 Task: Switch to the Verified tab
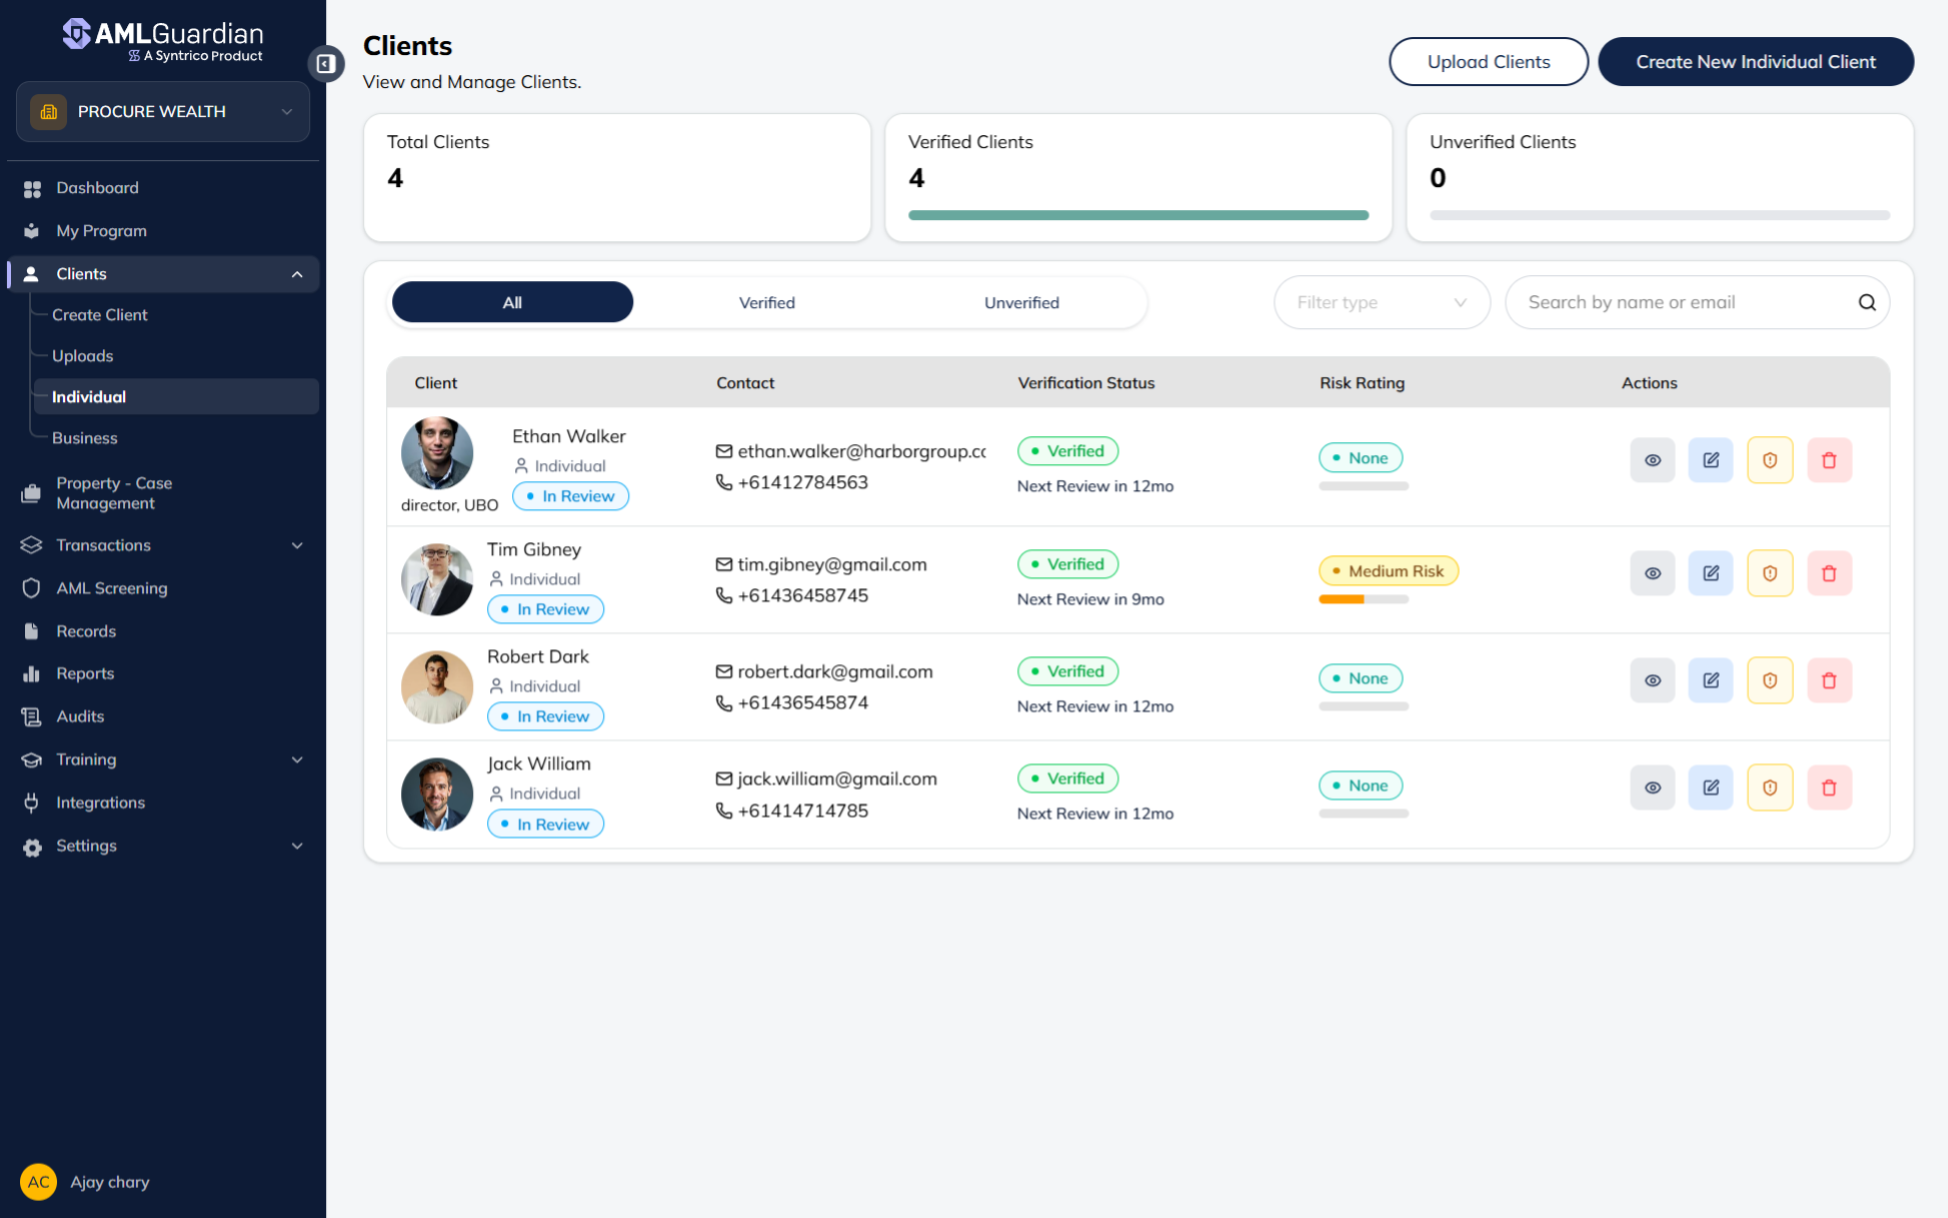coord(767,302)
